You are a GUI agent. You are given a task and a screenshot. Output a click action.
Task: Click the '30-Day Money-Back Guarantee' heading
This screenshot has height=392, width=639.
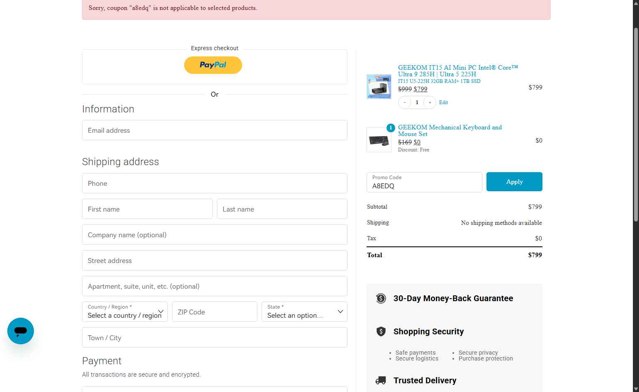pos(453,298)
